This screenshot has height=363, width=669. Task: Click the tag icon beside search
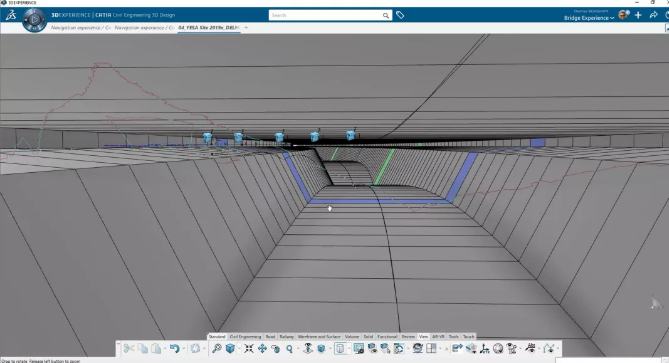coord(400,15)
